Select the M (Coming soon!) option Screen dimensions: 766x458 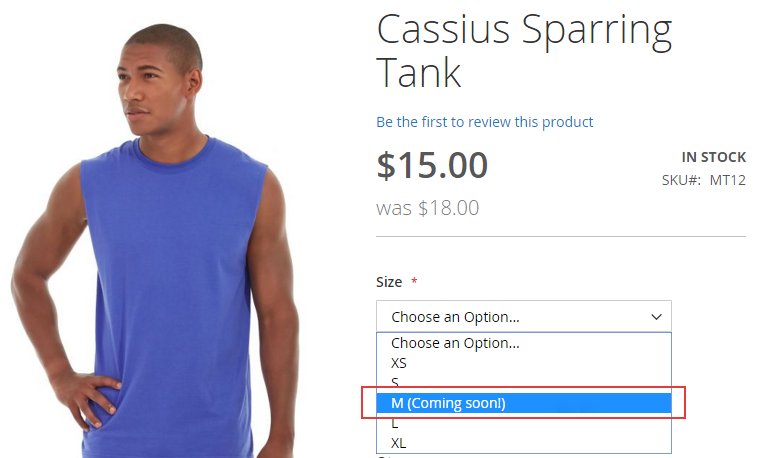[448, 403]
